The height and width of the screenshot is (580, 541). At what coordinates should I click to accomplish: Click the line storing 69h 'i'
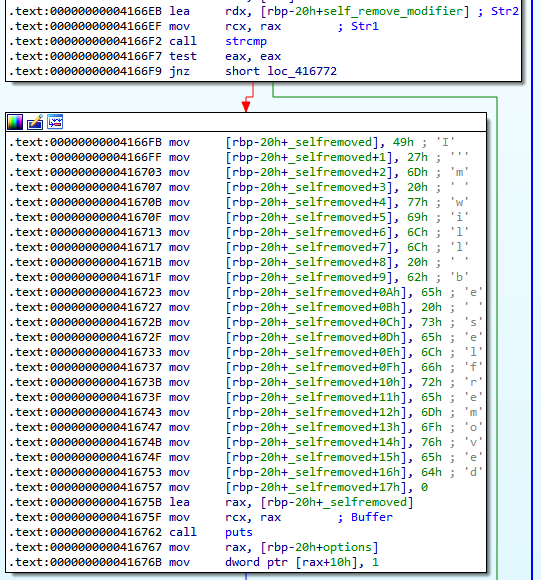pos(239,217)
